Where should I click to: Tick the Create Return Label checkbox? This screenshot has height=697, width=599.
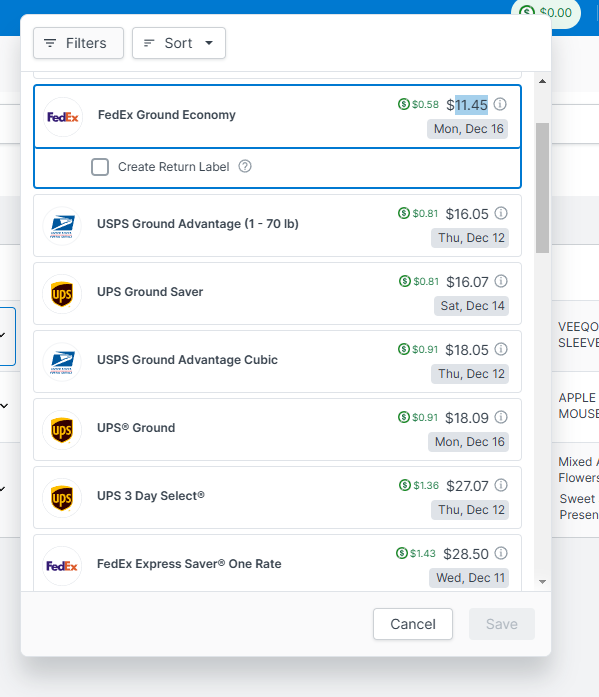point(100,167)
